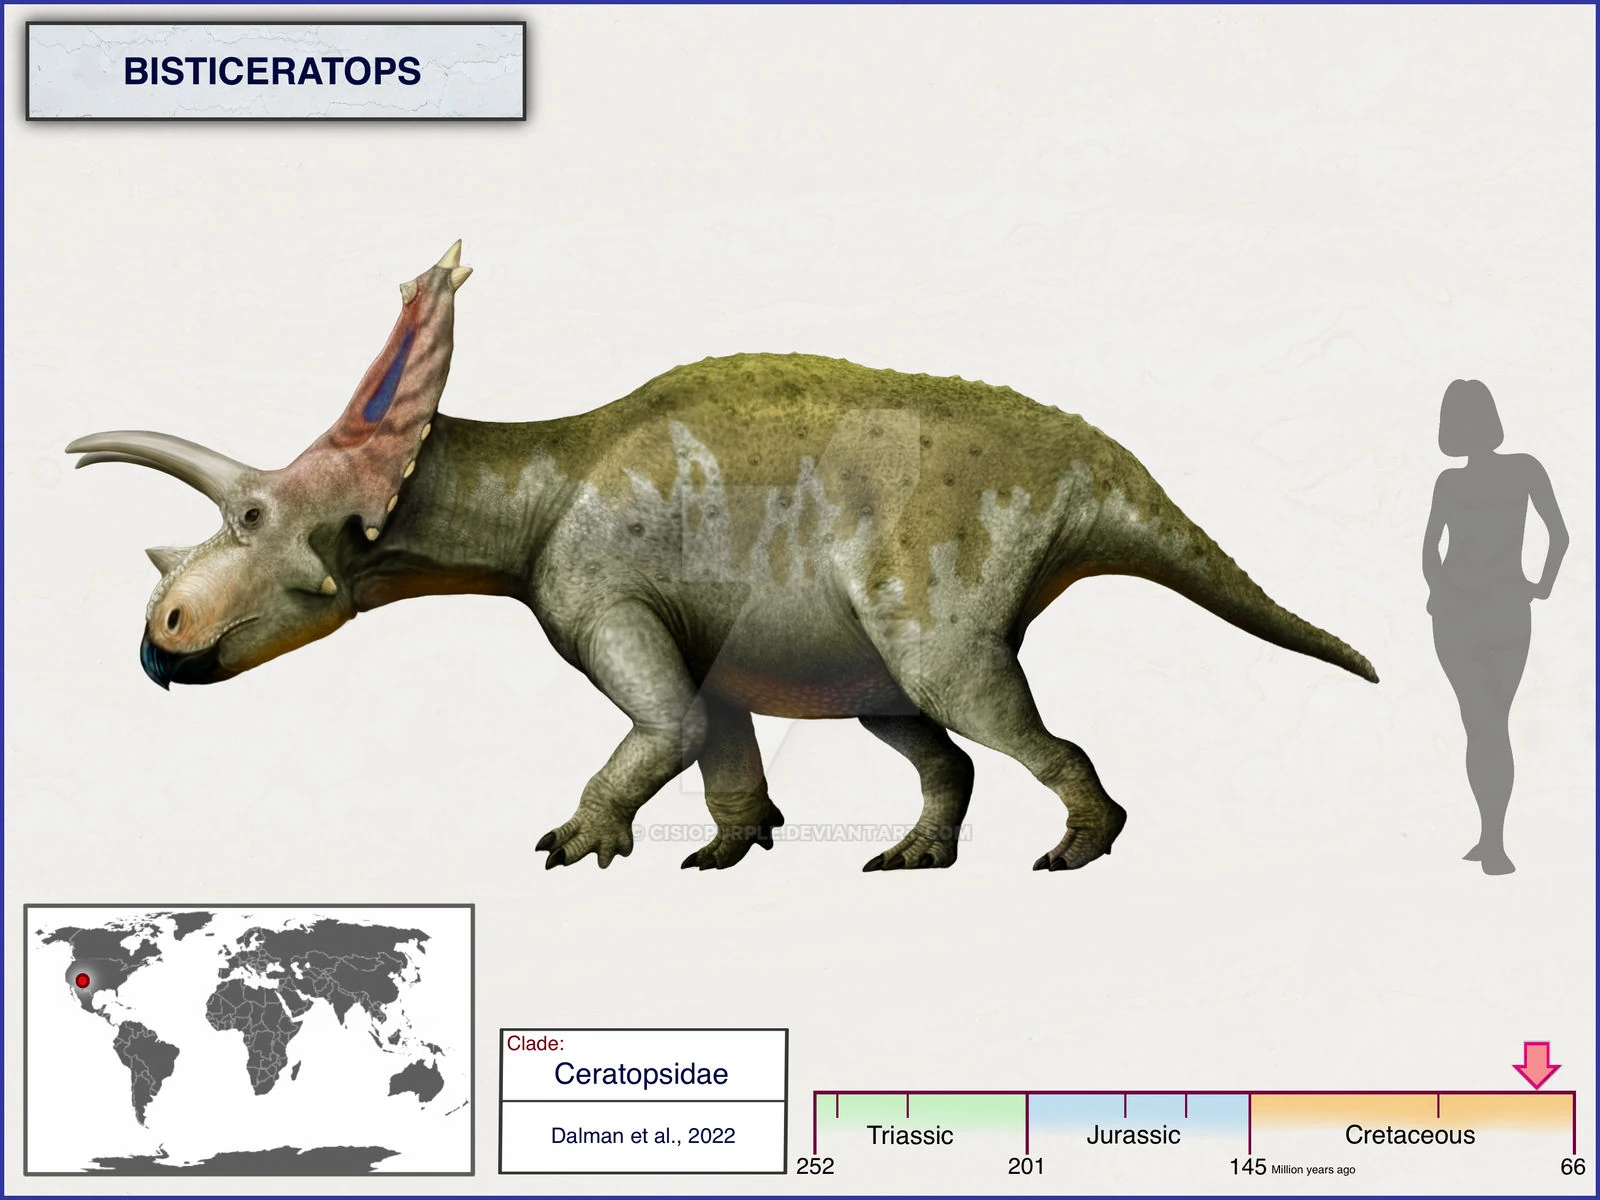Open the world map thumbnail
The height and width of the screenshot is (1200, 1600).
coord(249,1039)
